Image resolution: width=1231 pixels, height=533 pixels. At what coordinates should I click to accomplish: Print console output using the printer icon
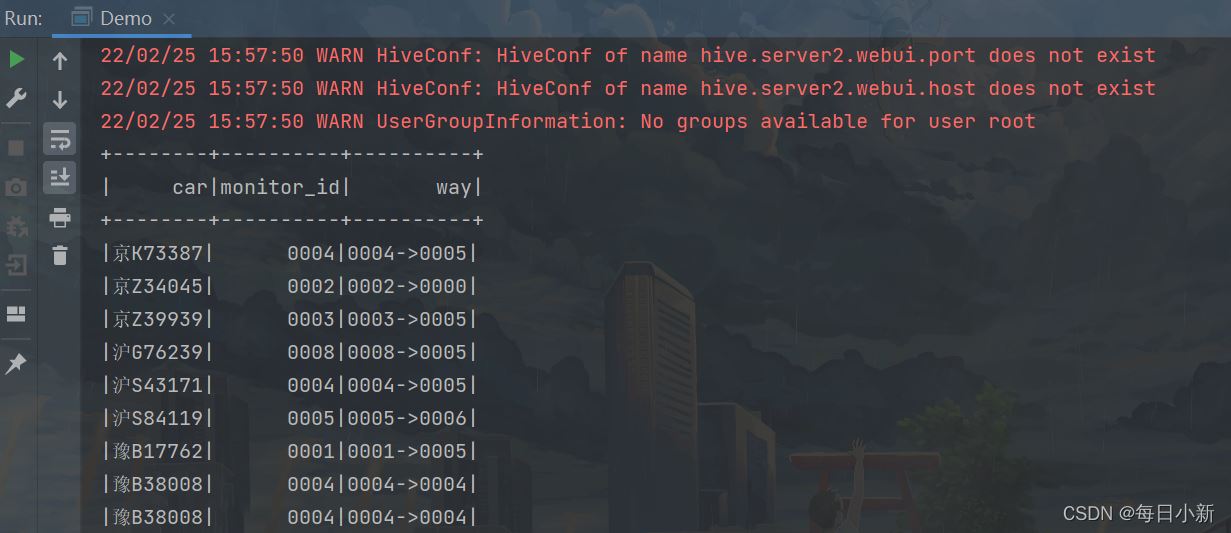[60, 217]
